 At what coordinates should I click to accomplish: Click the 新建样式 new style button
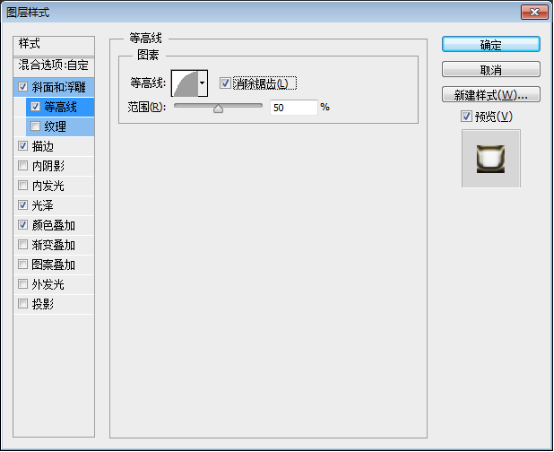(x=491, y=95)
